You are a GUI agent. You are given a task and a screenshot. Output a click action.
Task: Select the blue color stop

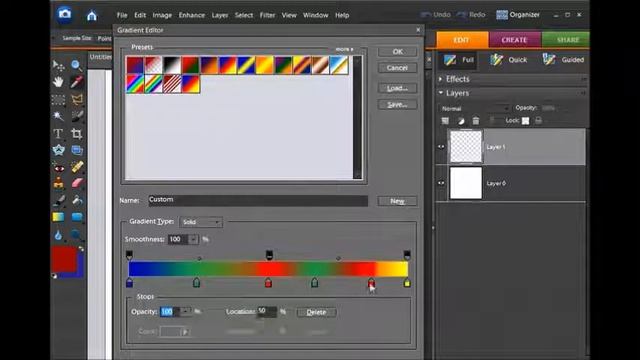(129, 282)
